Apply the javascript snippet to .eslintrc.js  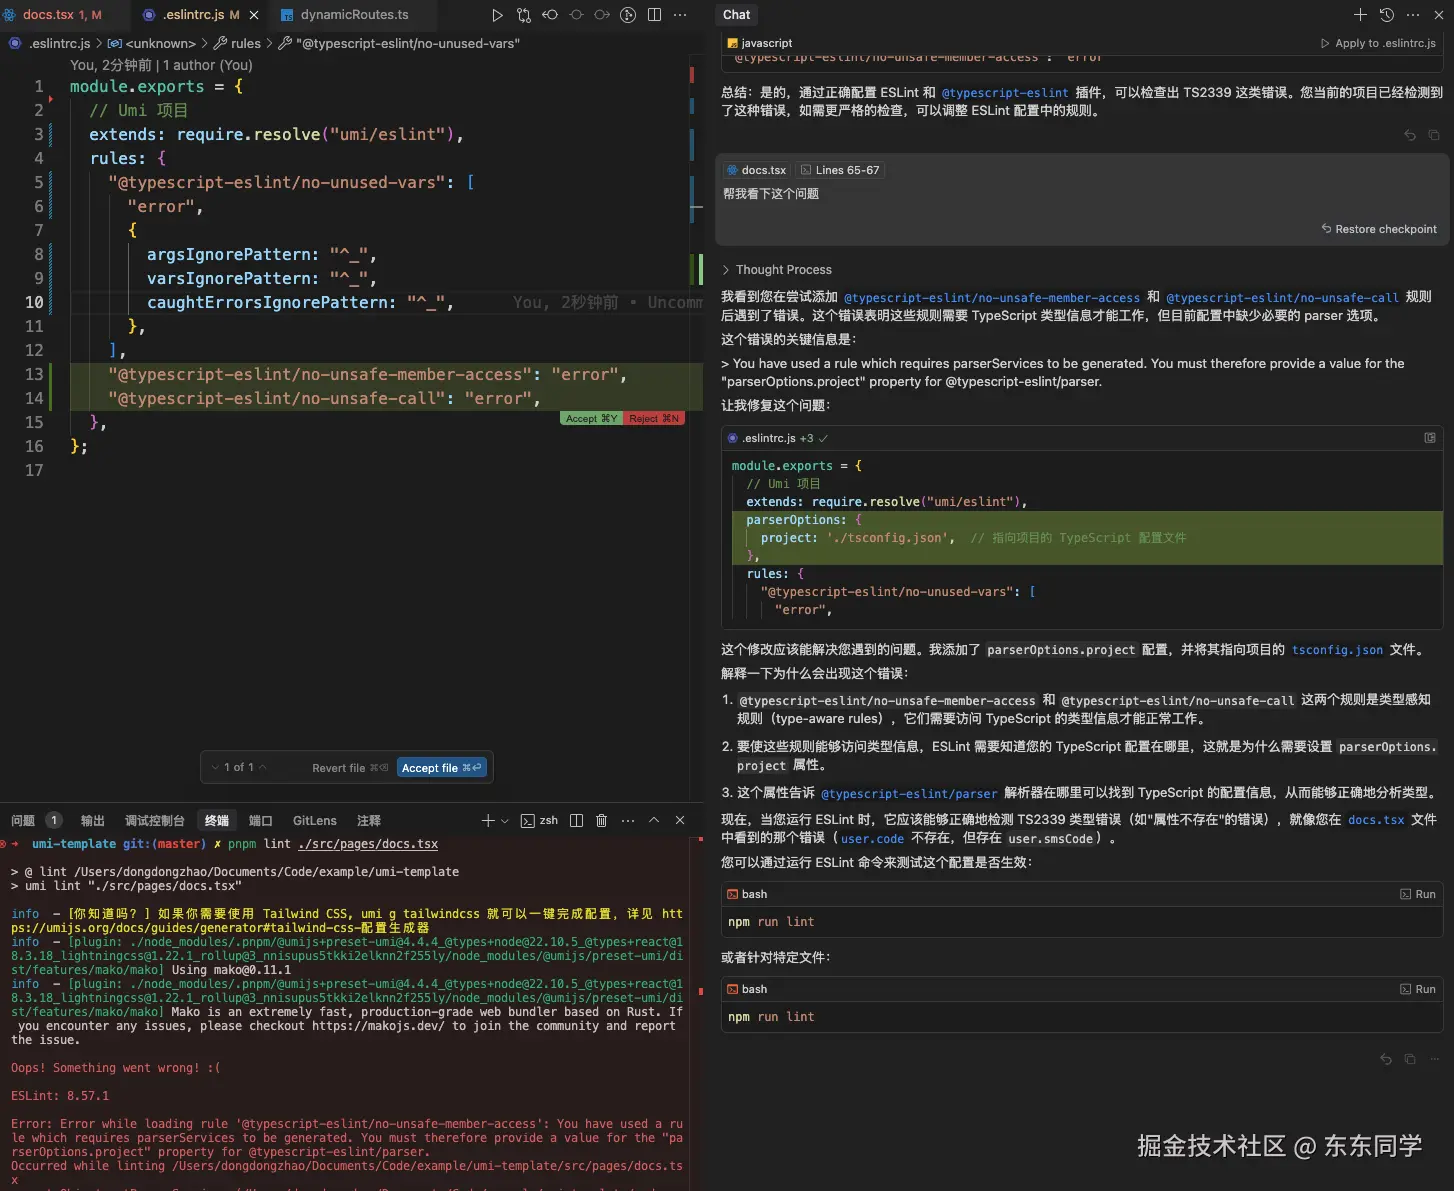[1378, 43]
